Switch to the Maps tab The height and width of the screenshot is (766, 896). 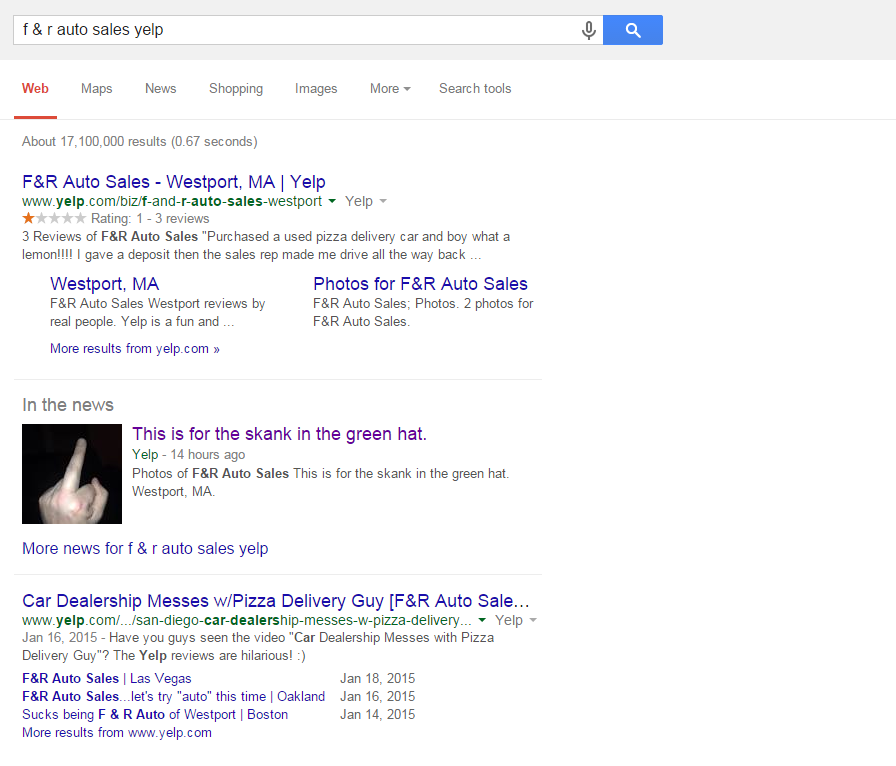(x=97, y=89)
